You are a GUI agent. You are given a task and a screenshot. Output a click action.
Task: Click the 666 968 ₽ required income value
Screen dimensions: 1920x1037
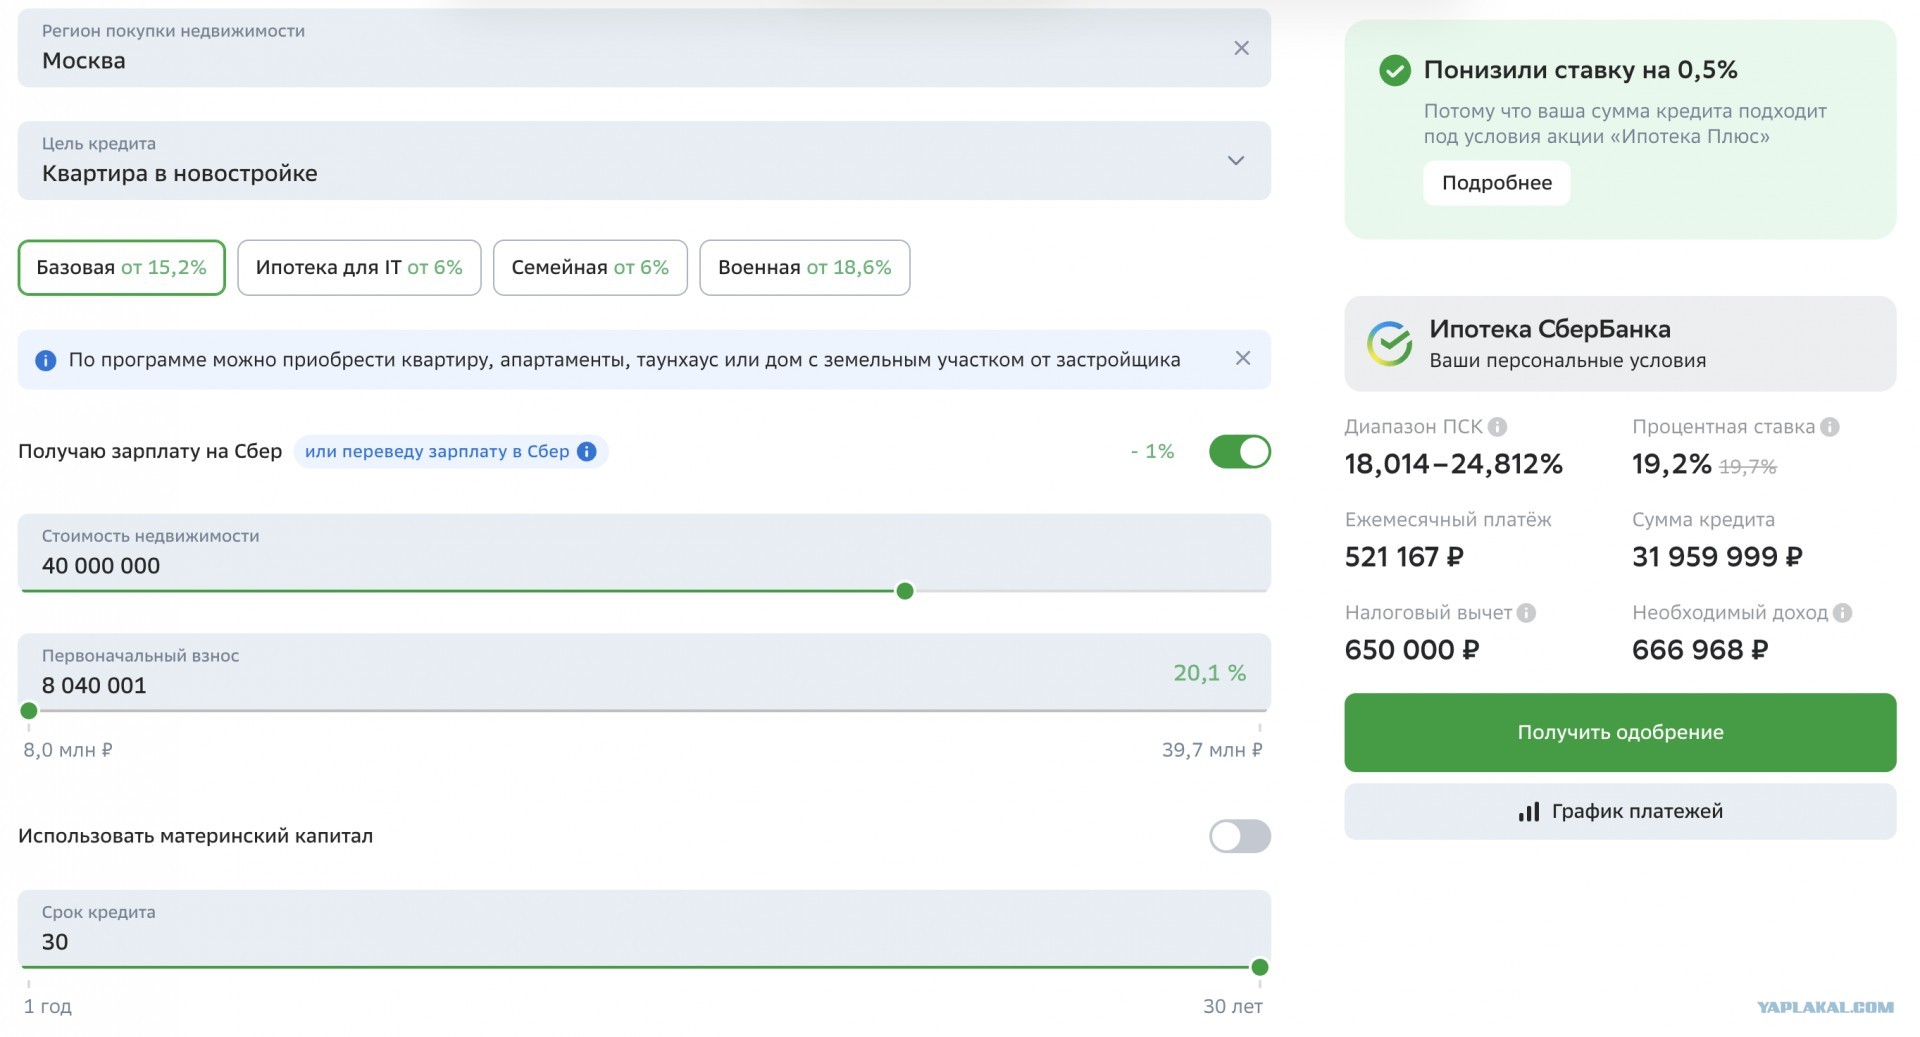click(x=1700, y=650)
